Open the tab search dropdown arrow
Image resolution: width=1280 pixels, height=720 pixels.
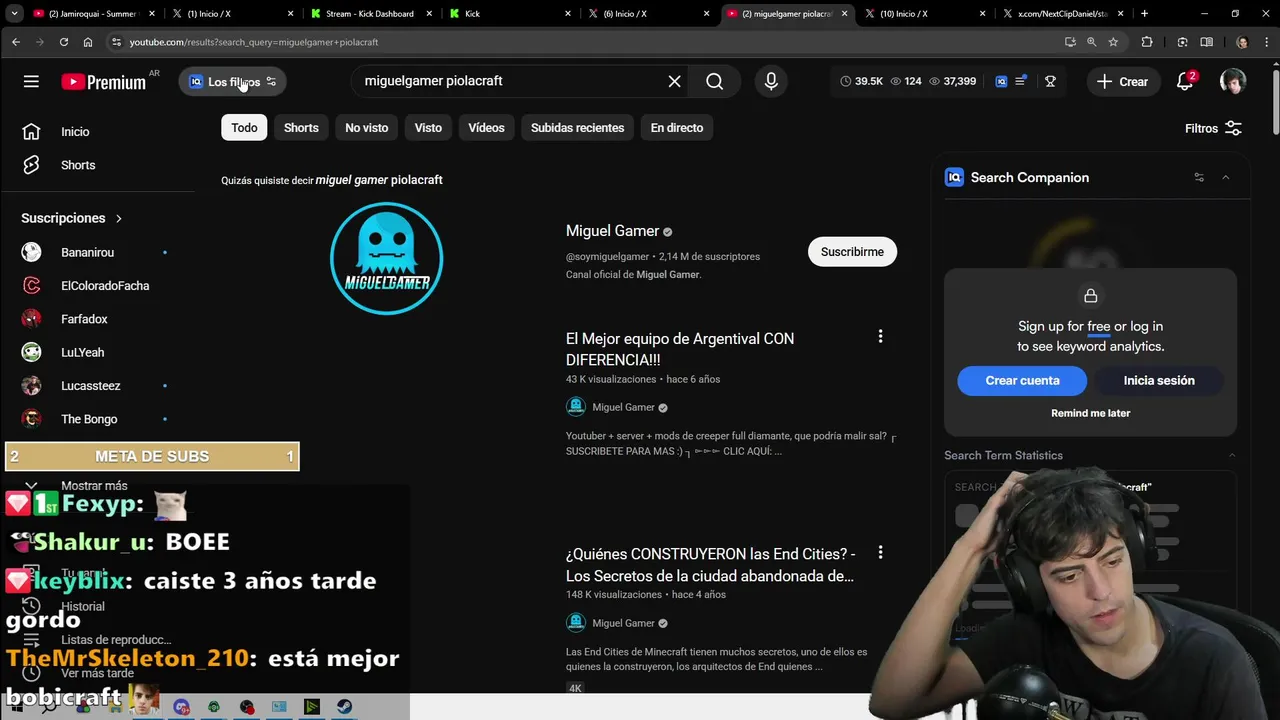(x=15, y=14)
